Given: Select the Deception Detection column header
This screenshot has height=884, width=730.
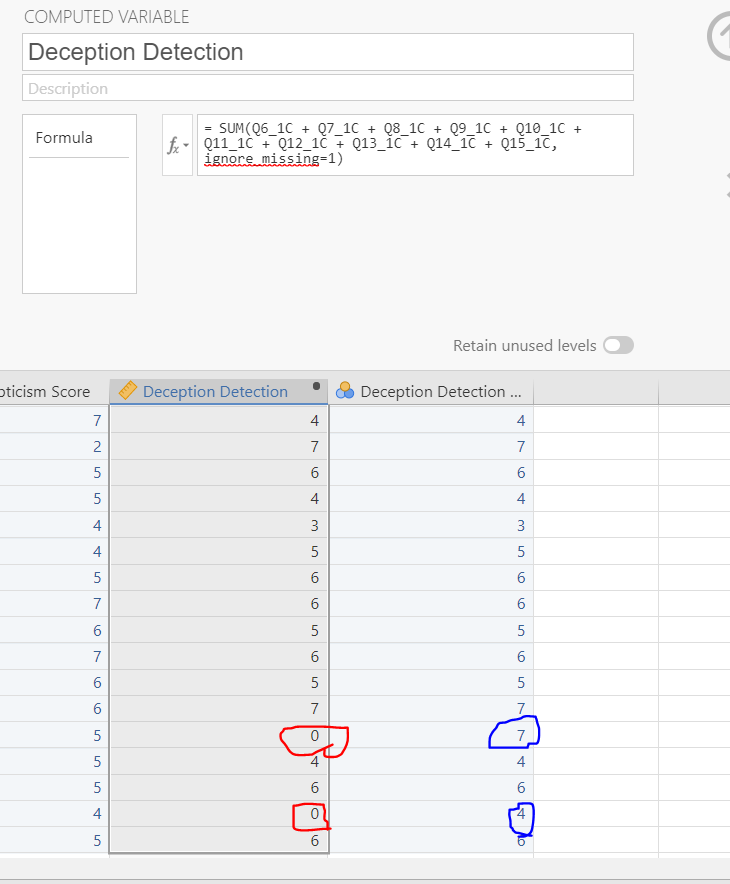Looking at the screenshot, I should 219,391.
